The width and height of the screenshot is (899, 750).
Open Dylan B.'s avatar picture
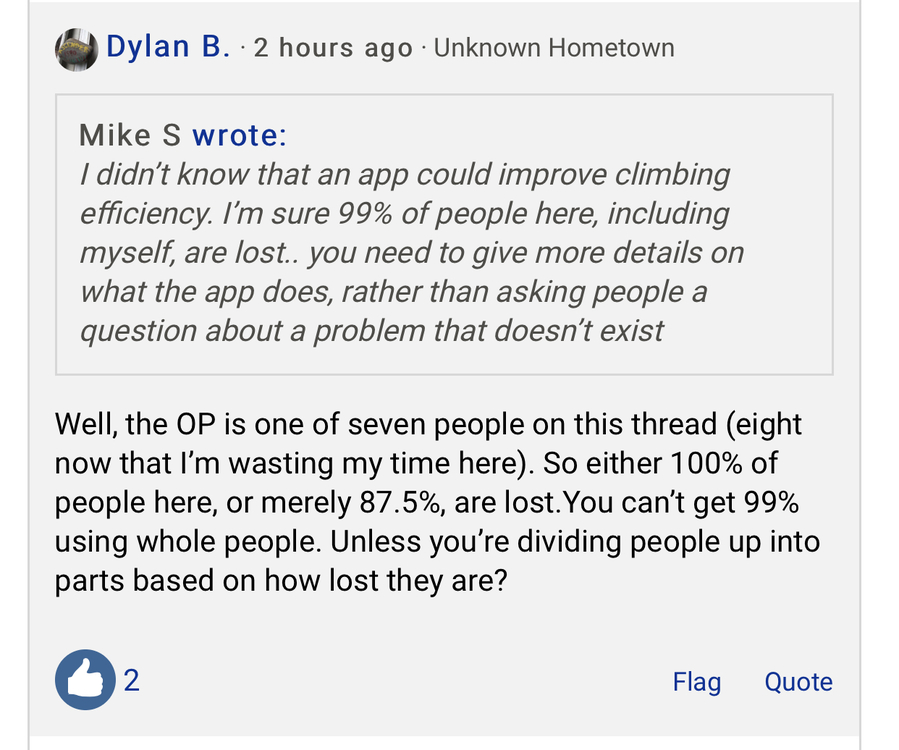pos(76,48)
